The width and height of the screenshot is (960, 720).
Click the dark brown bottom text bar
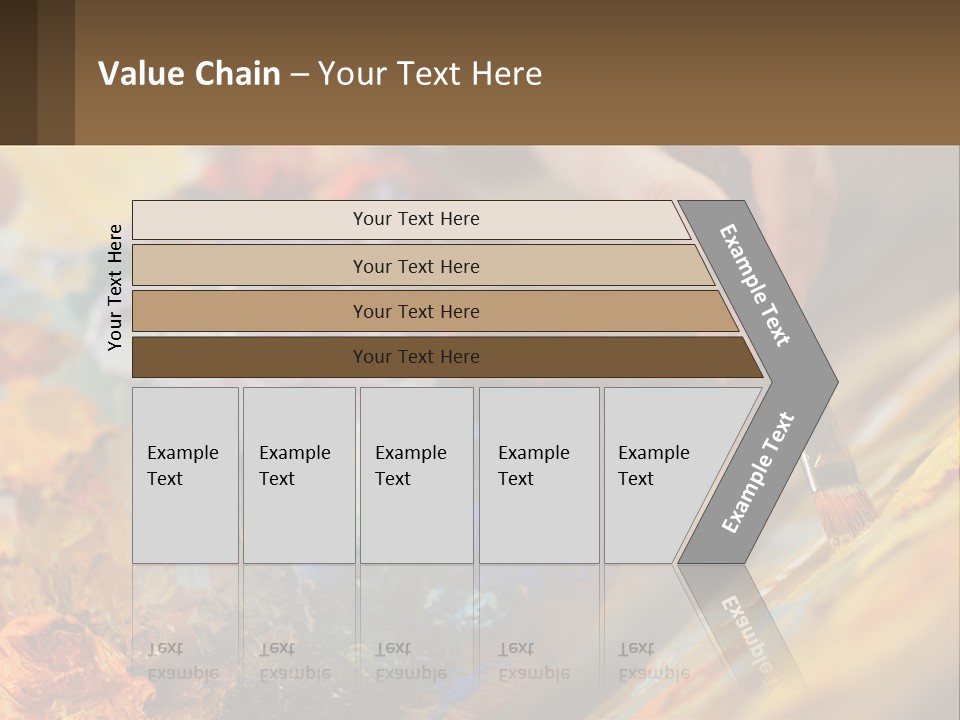tap(415, 357)
